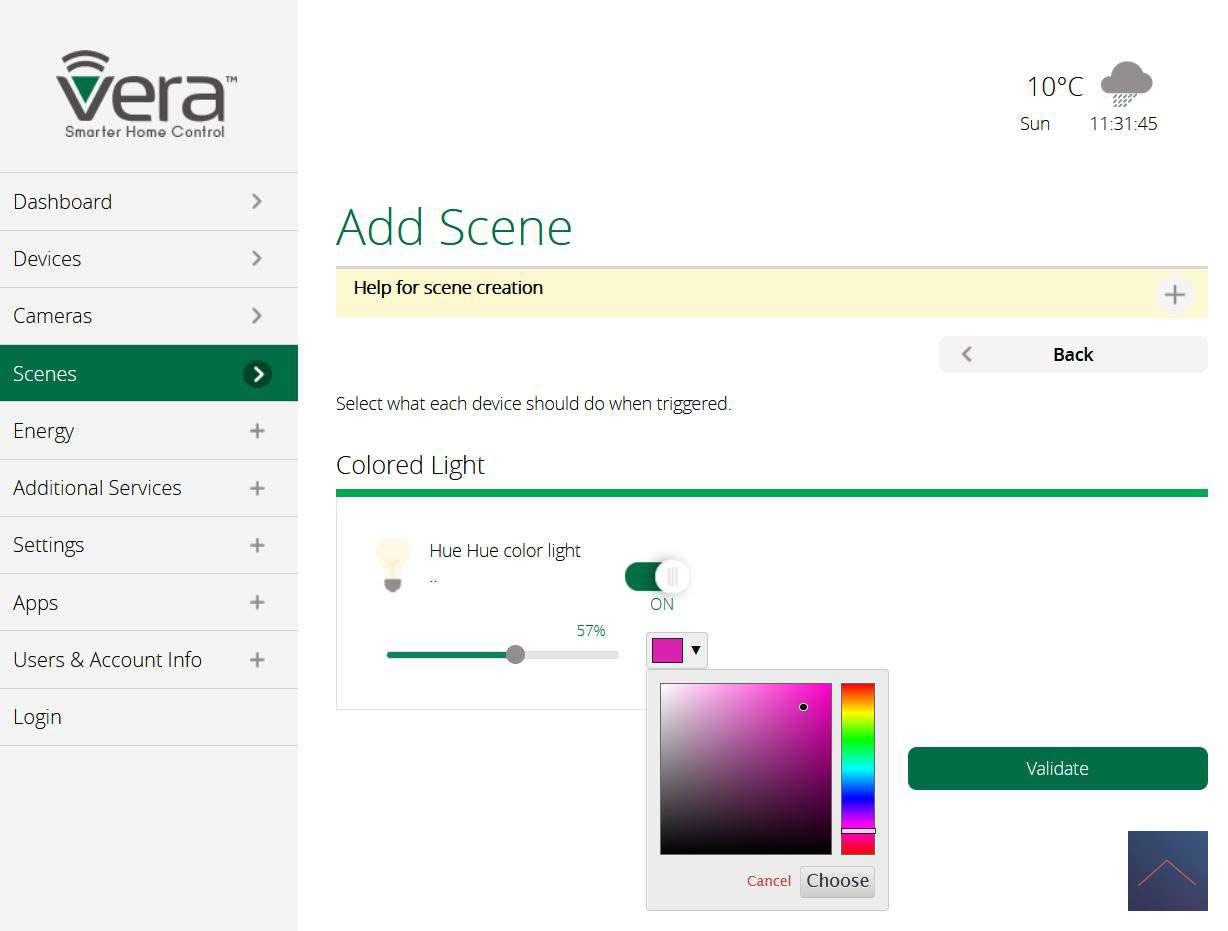Click the scroll-to-top arrow icon

click(x=1167, y=871)
